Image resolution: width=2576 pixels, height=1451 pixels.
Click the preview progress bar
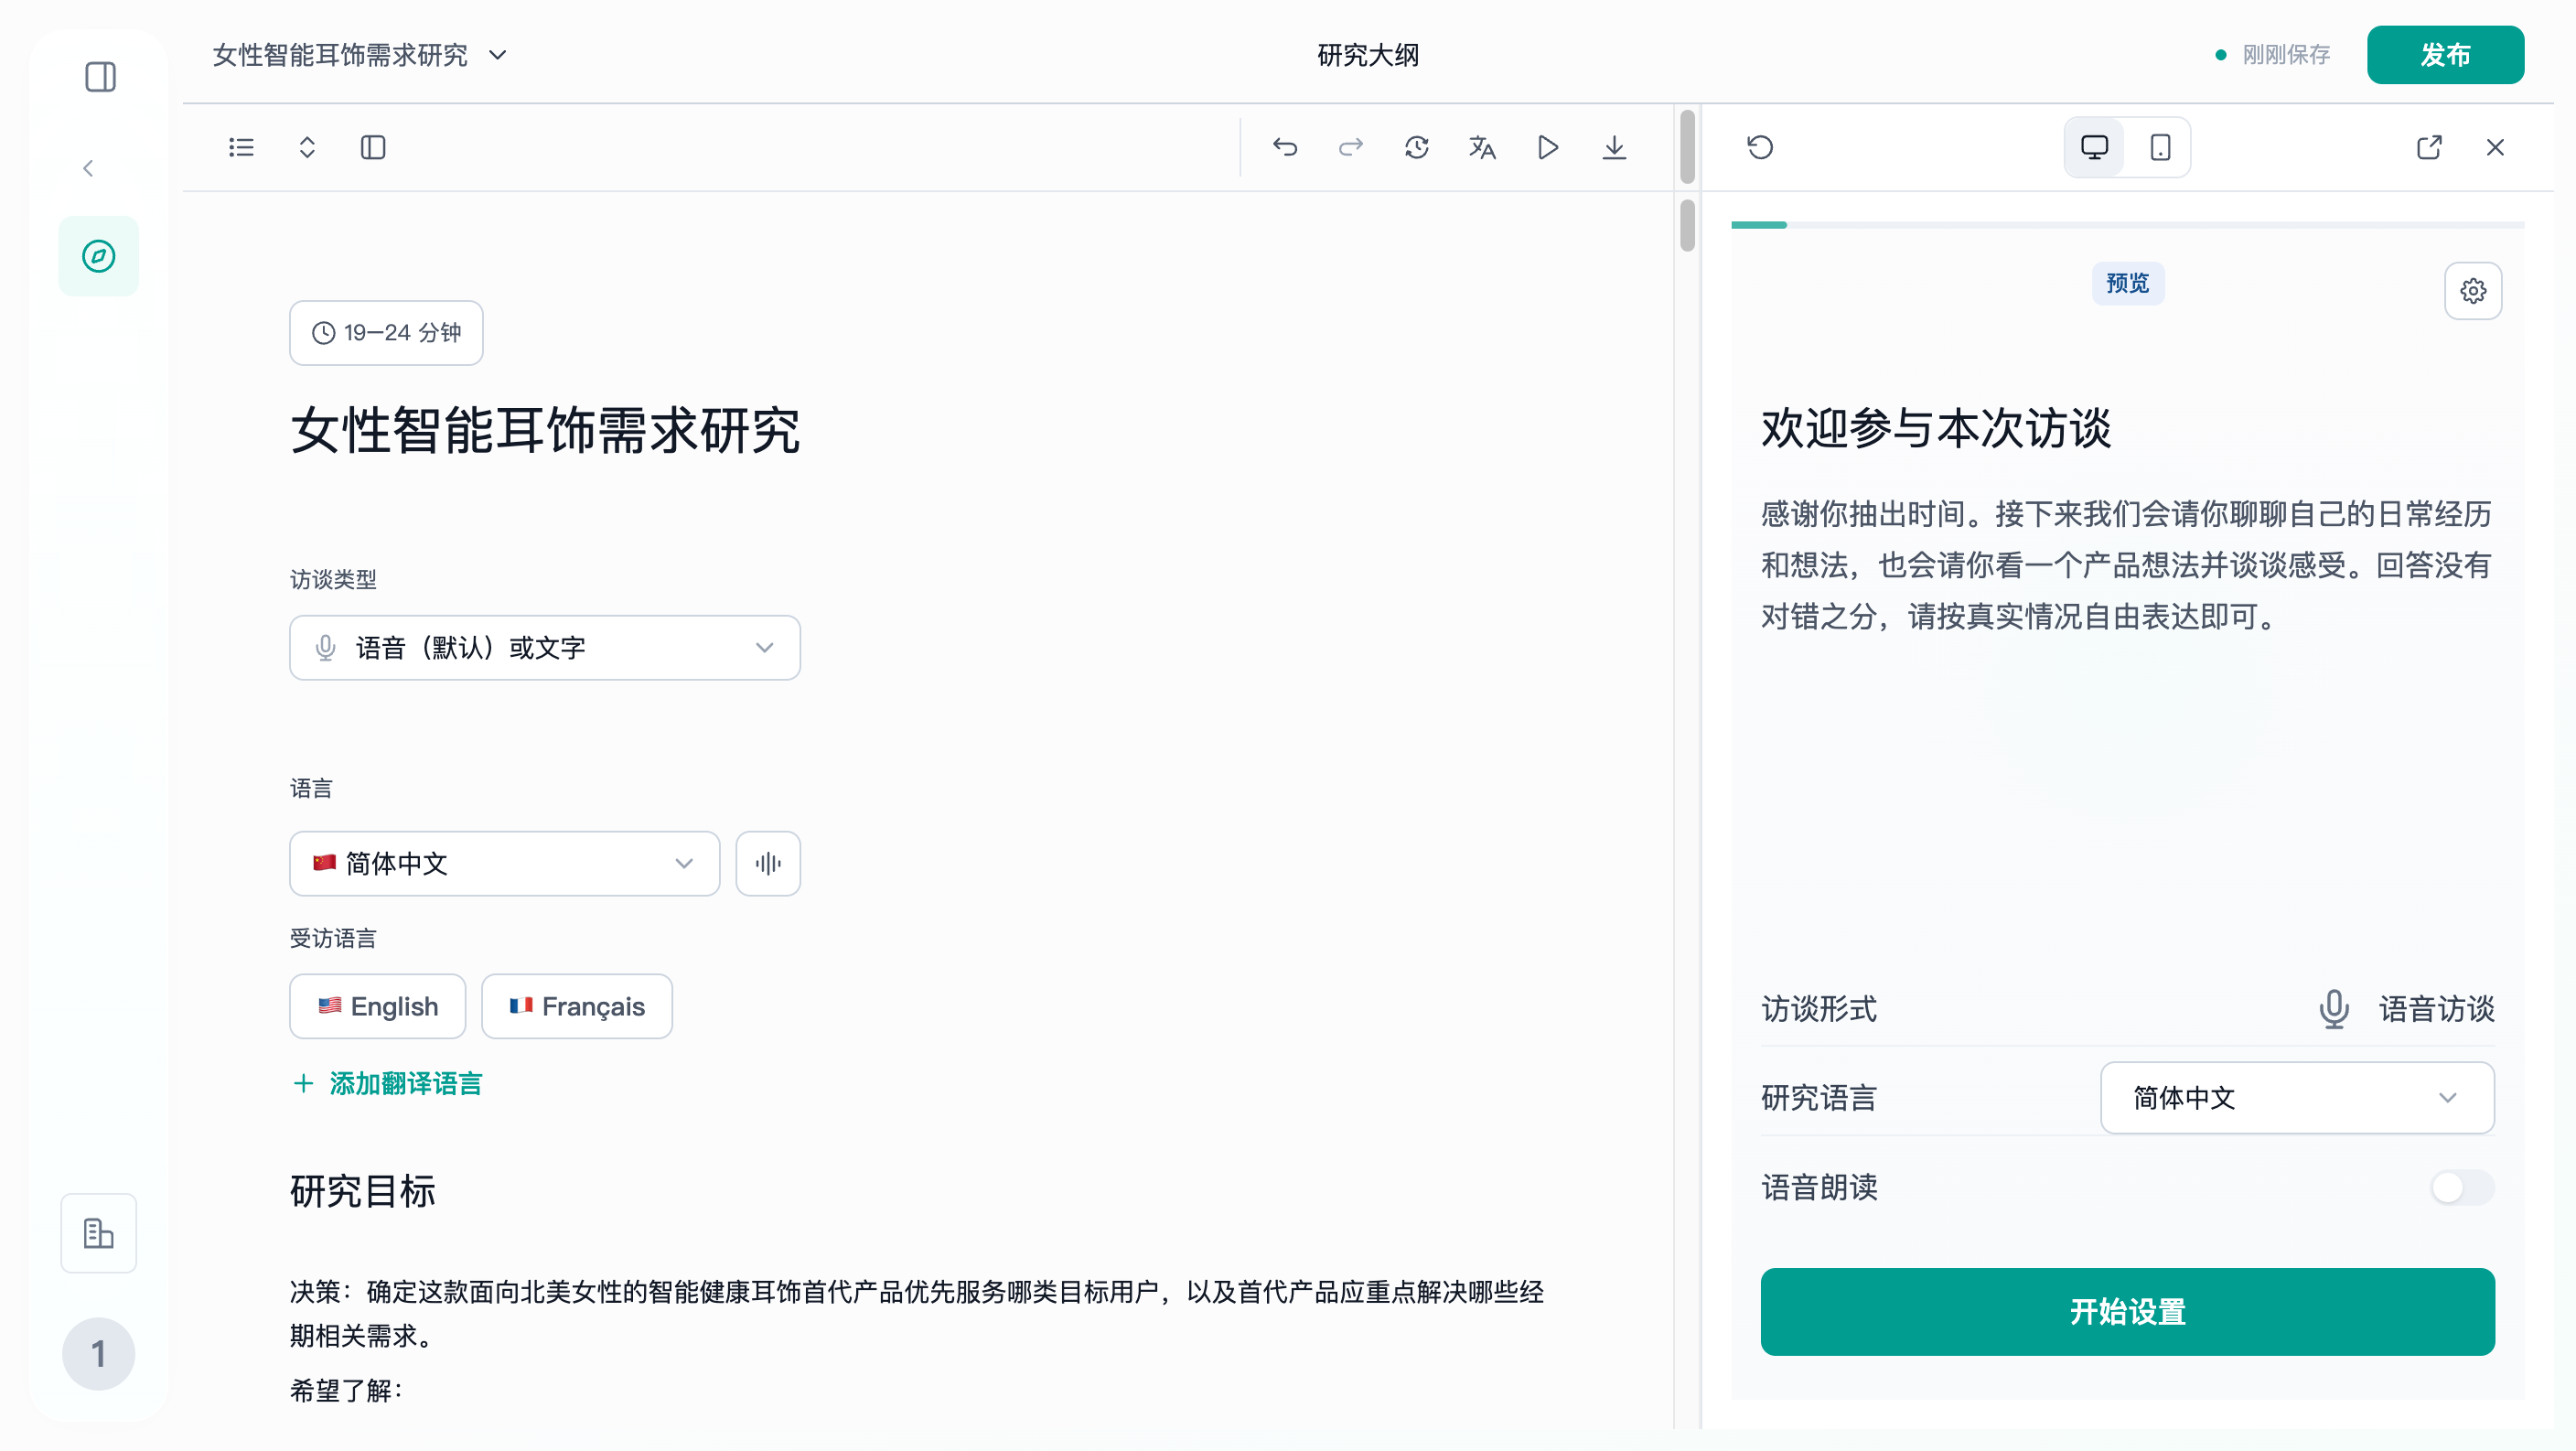(2127, 225)
